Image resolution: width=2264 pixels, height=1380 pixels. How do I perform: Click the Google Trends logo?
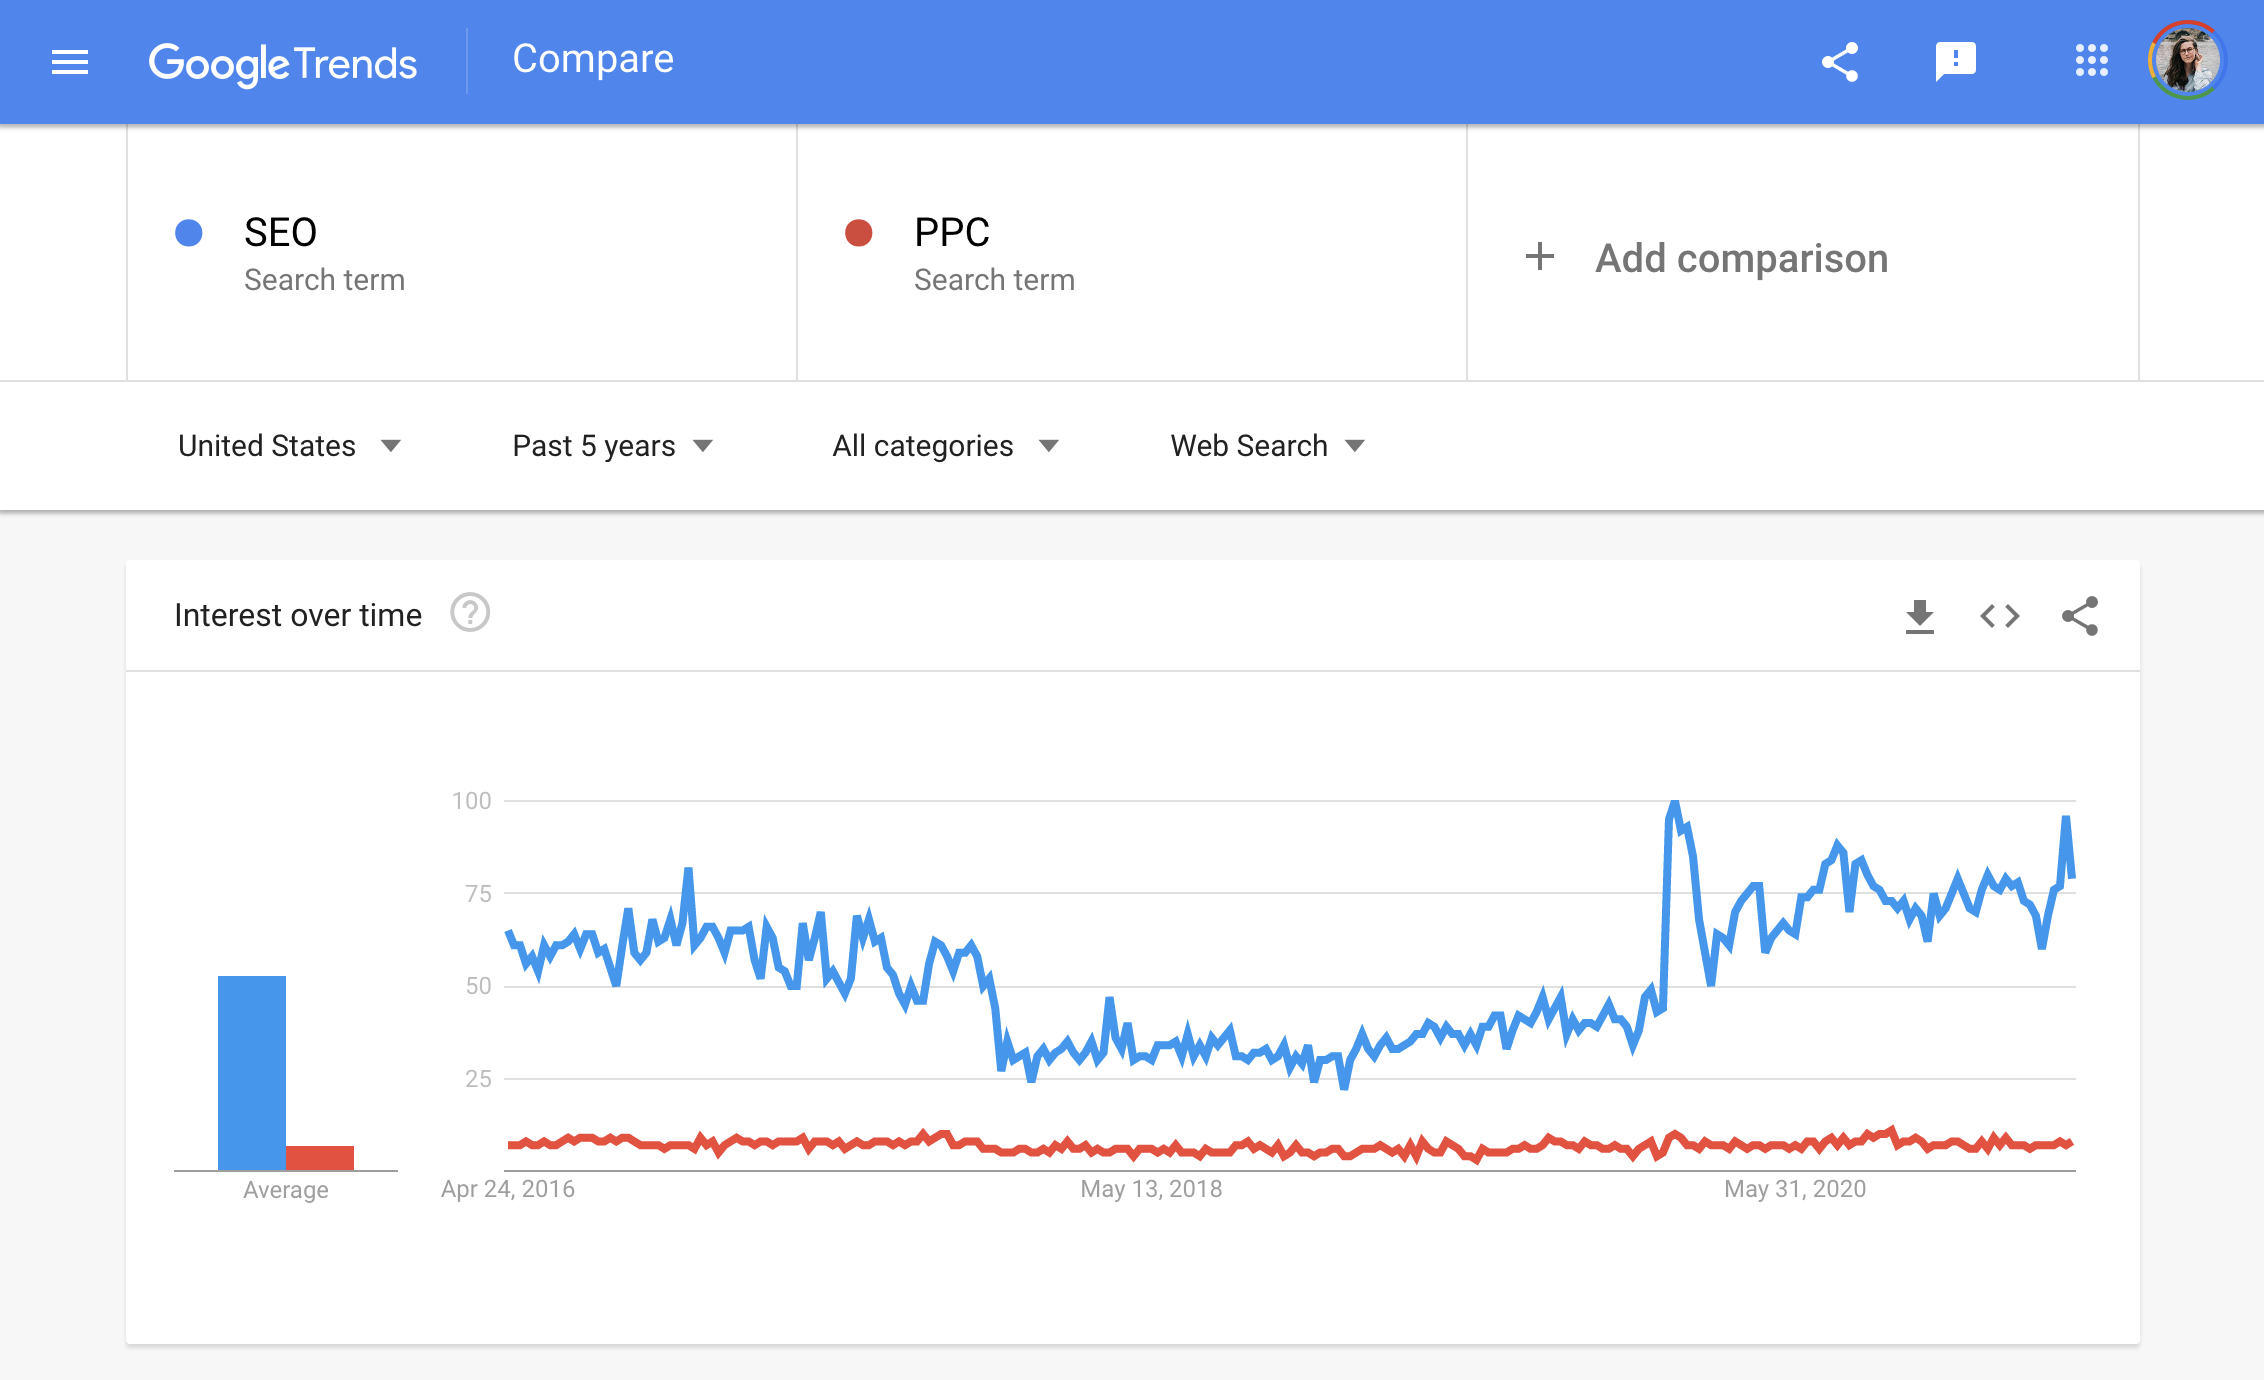tap(283, 63)
